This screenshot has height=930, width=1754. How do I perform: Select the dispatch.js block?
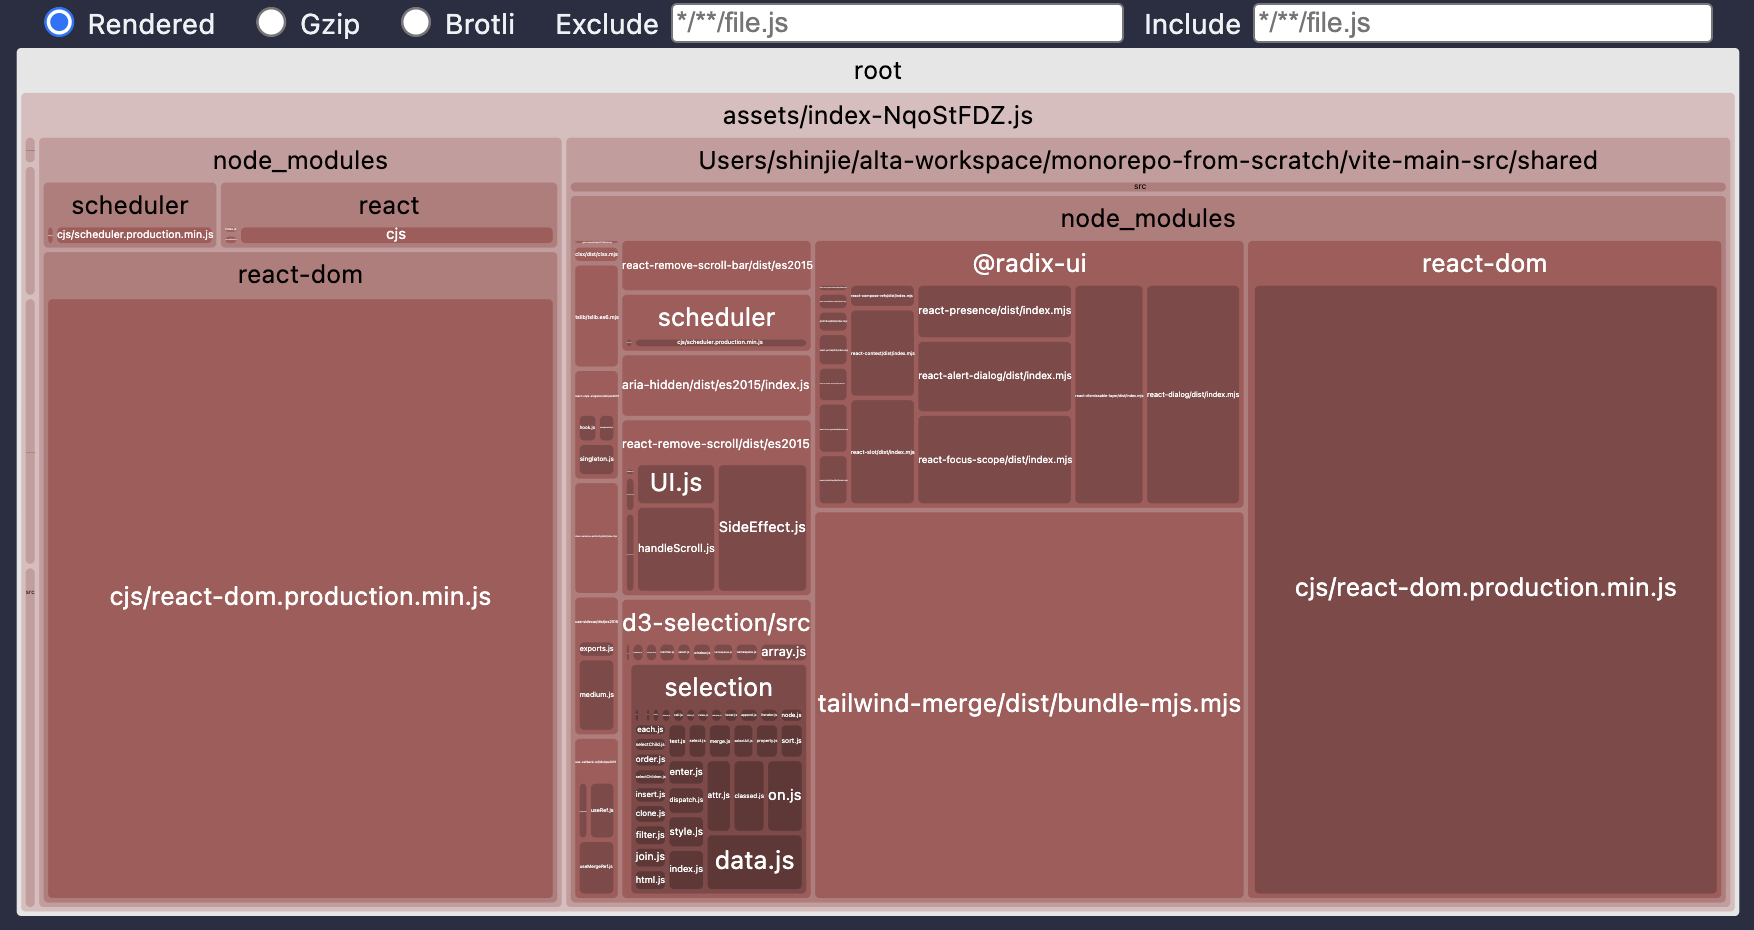point(686,800)
